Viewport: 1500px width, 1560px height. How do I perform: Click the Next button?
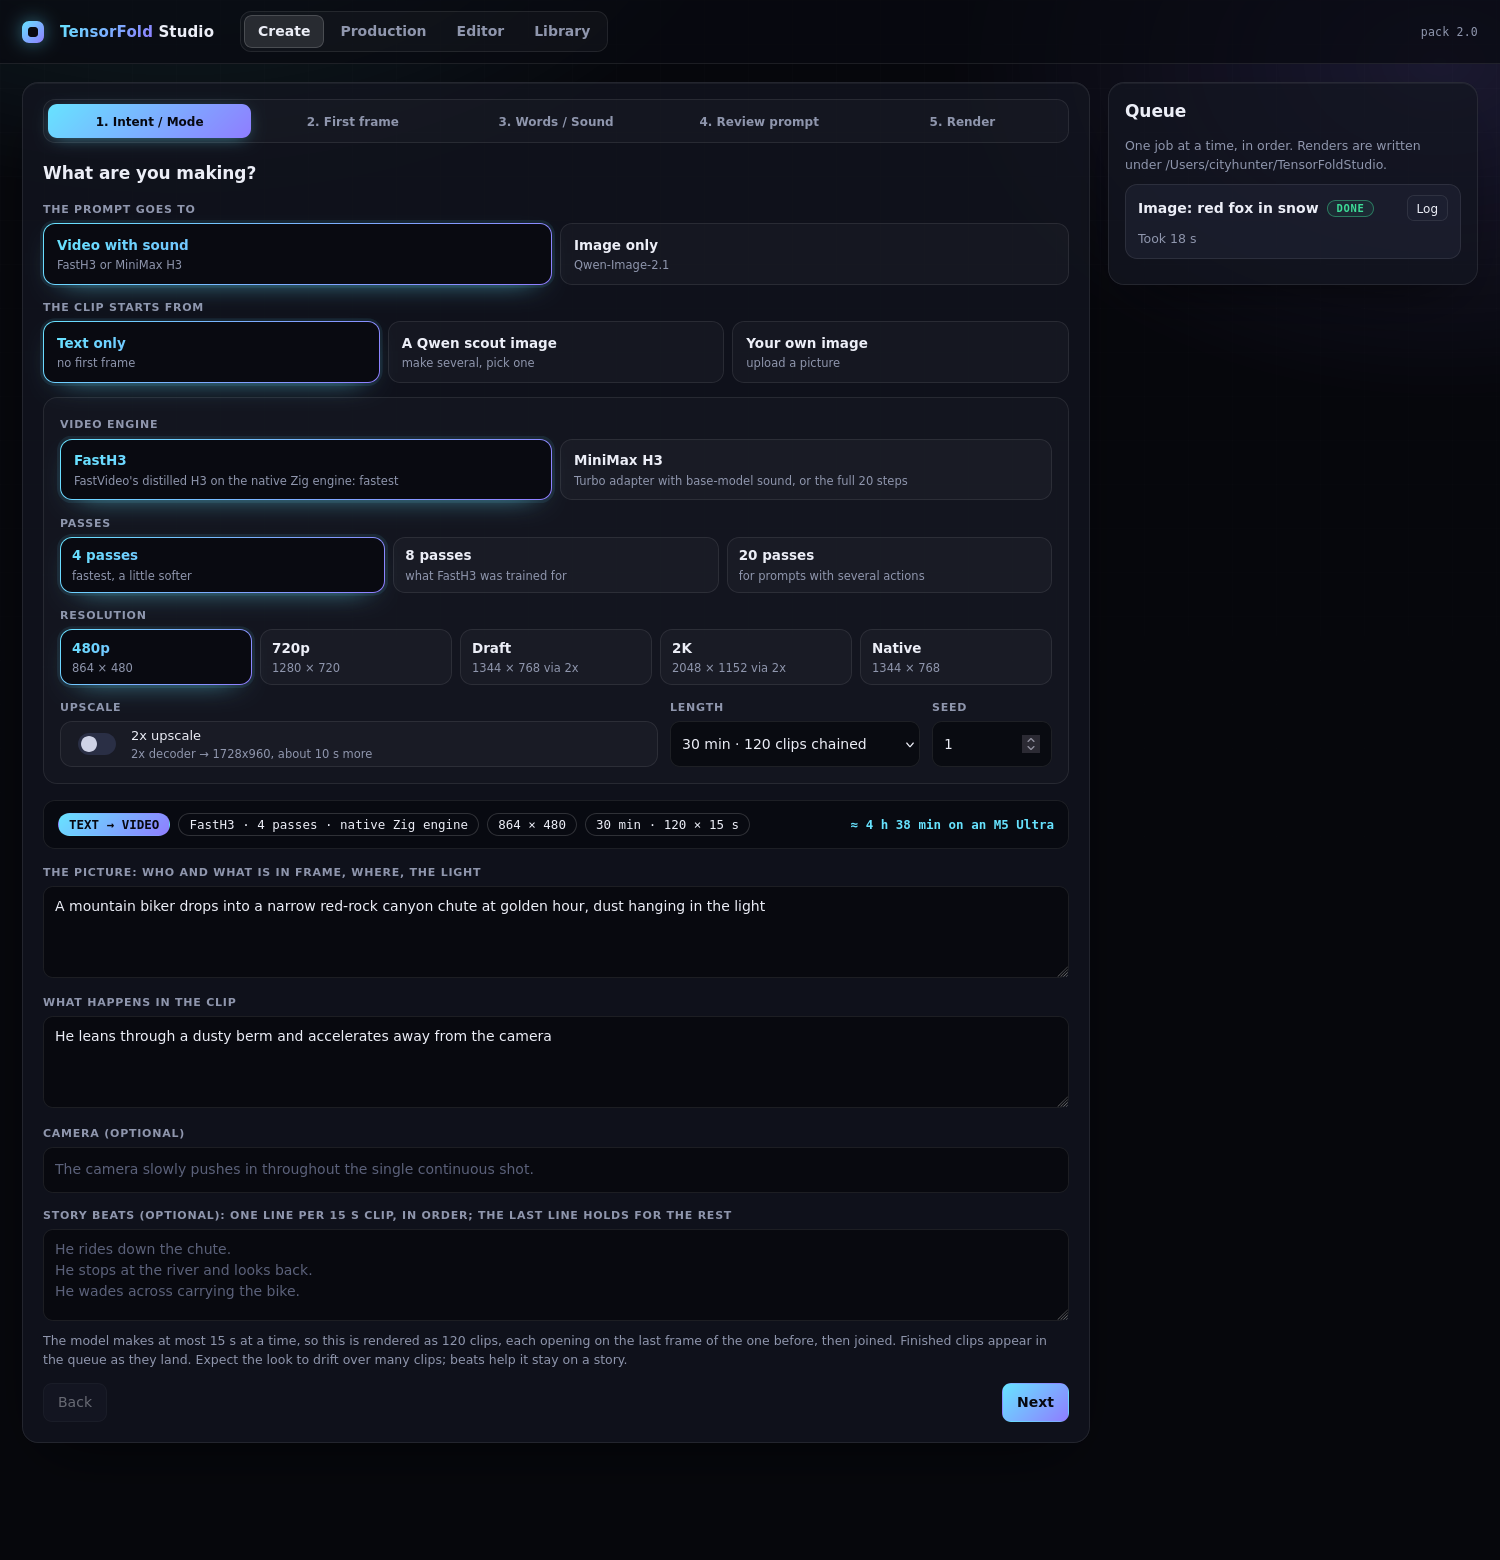coord(1035,1402)
